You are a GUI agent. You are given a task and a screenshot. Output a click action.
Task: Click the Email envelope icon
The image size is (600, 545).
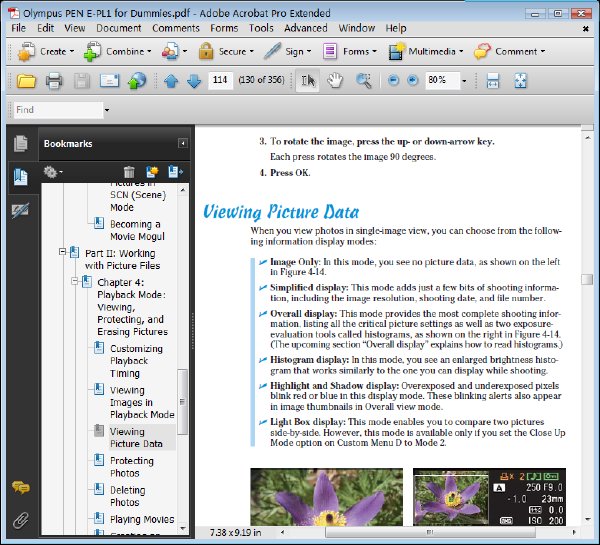(x=109, y=81)
